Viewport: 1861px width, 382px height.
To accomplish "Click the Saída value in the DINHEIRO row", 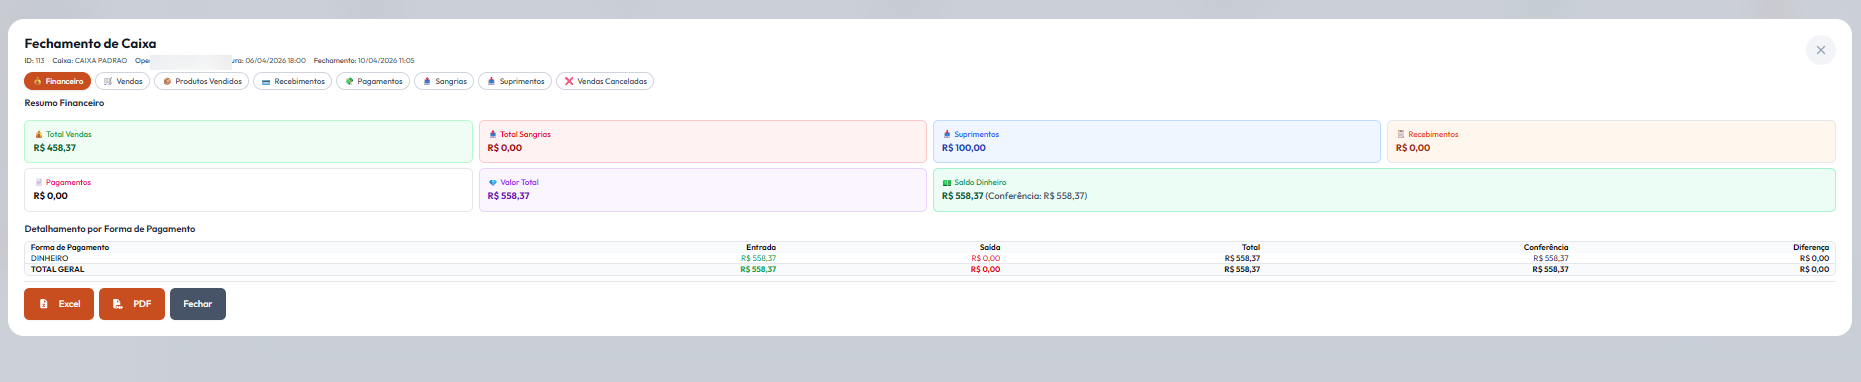I will point(985,258).
